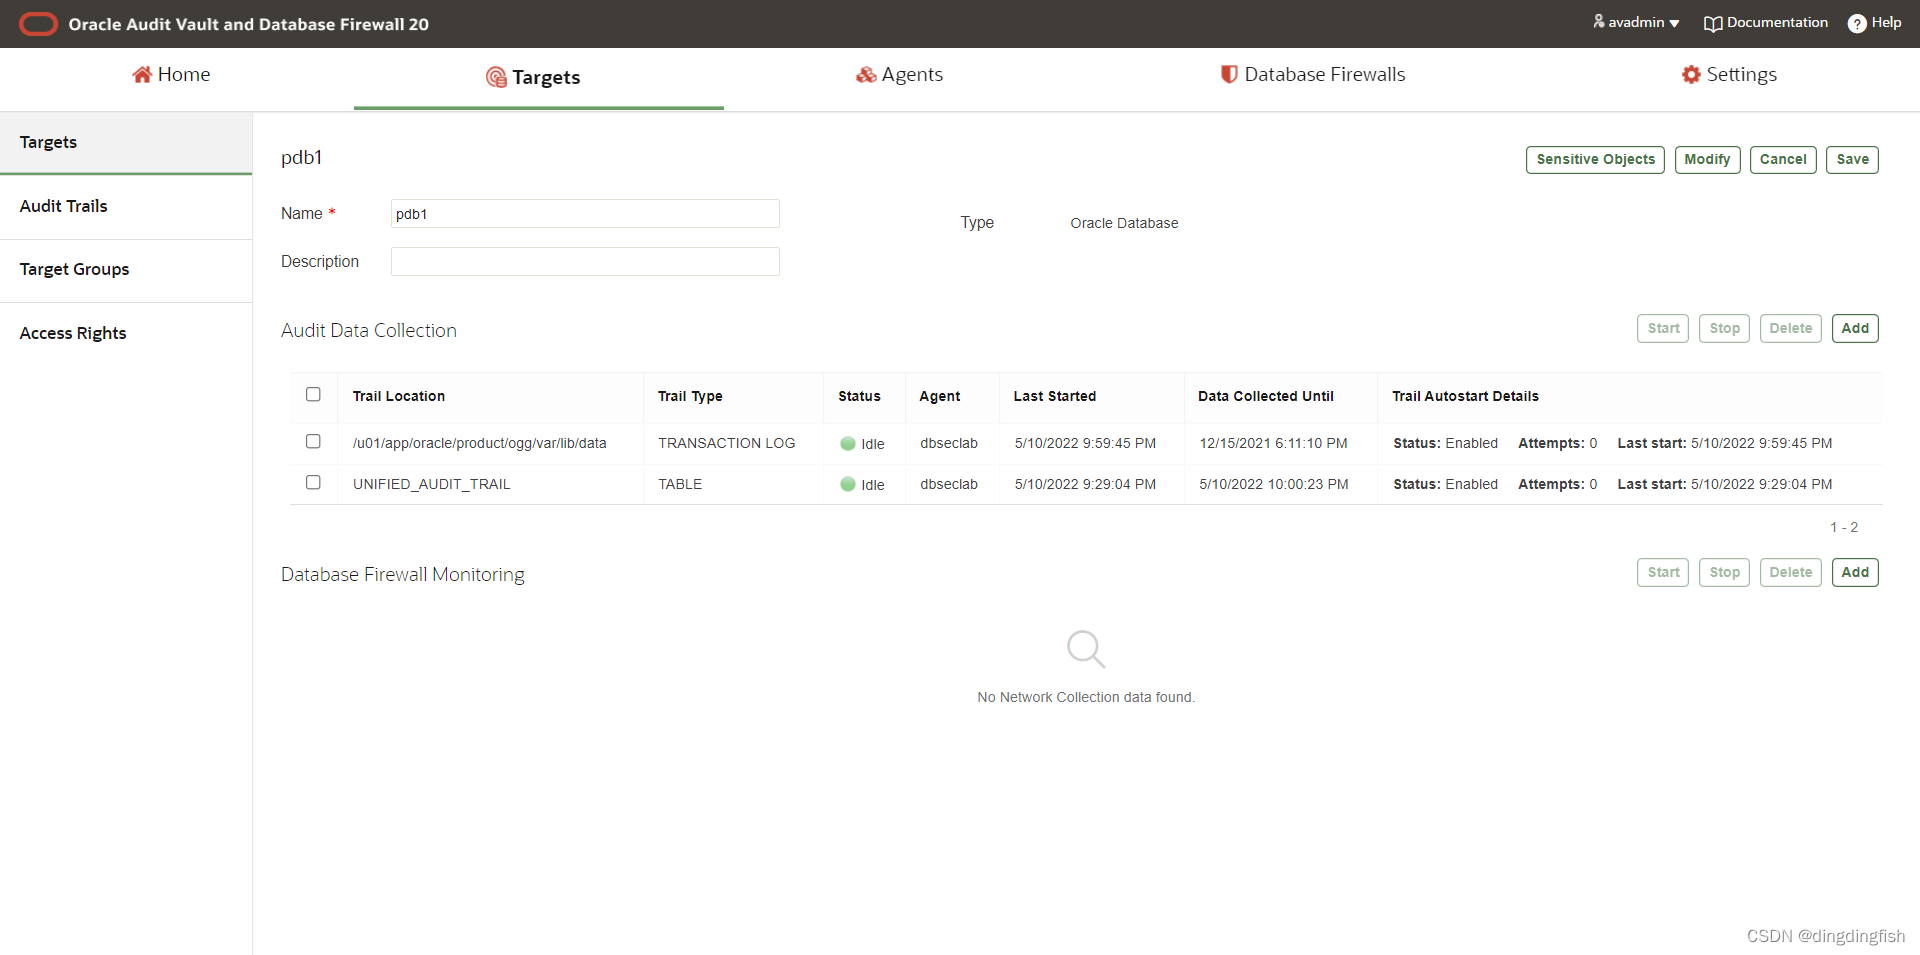Click the 12/15/2021 6:11:10 PM cell
Viewport: 1920px width, 955px height.
[x=1273, y=444]
